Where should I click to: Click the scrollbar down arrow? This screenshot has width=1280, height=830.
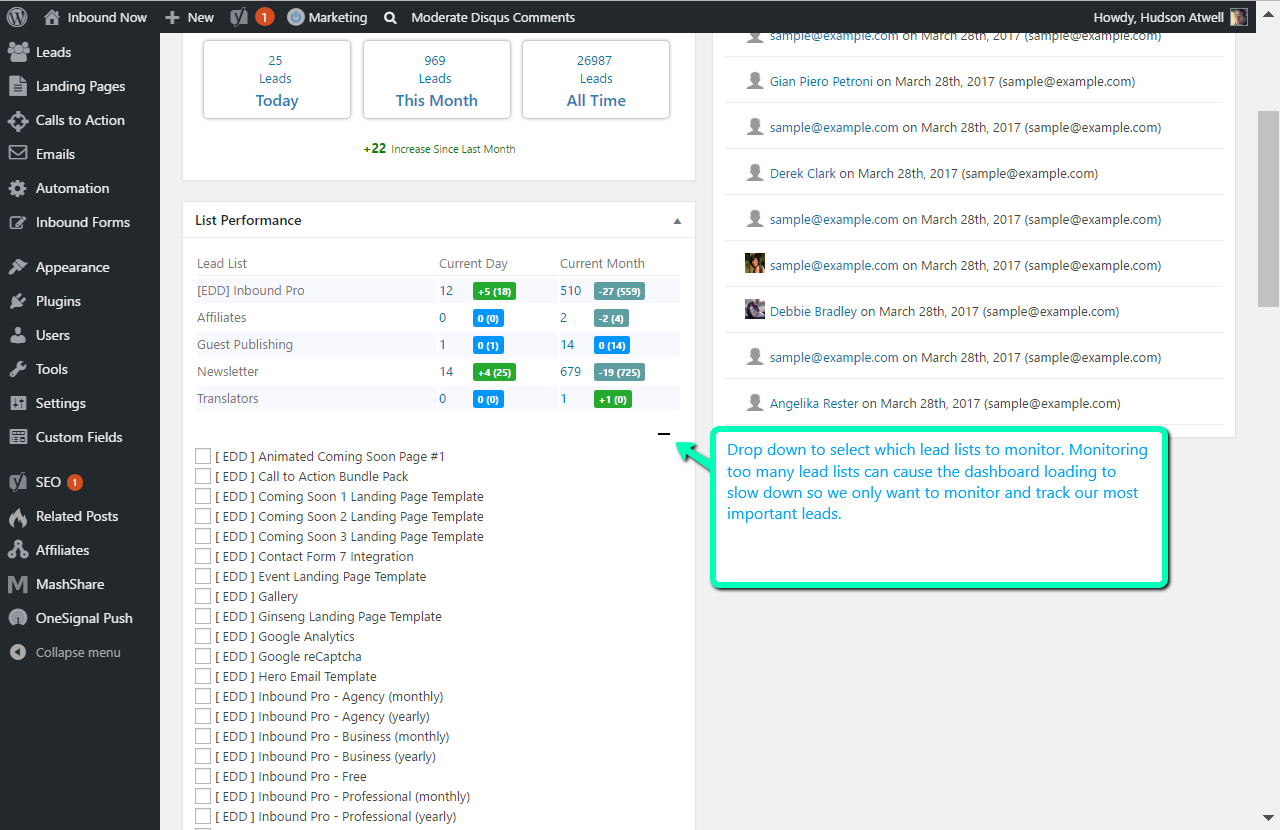(x=1268, y=817)
